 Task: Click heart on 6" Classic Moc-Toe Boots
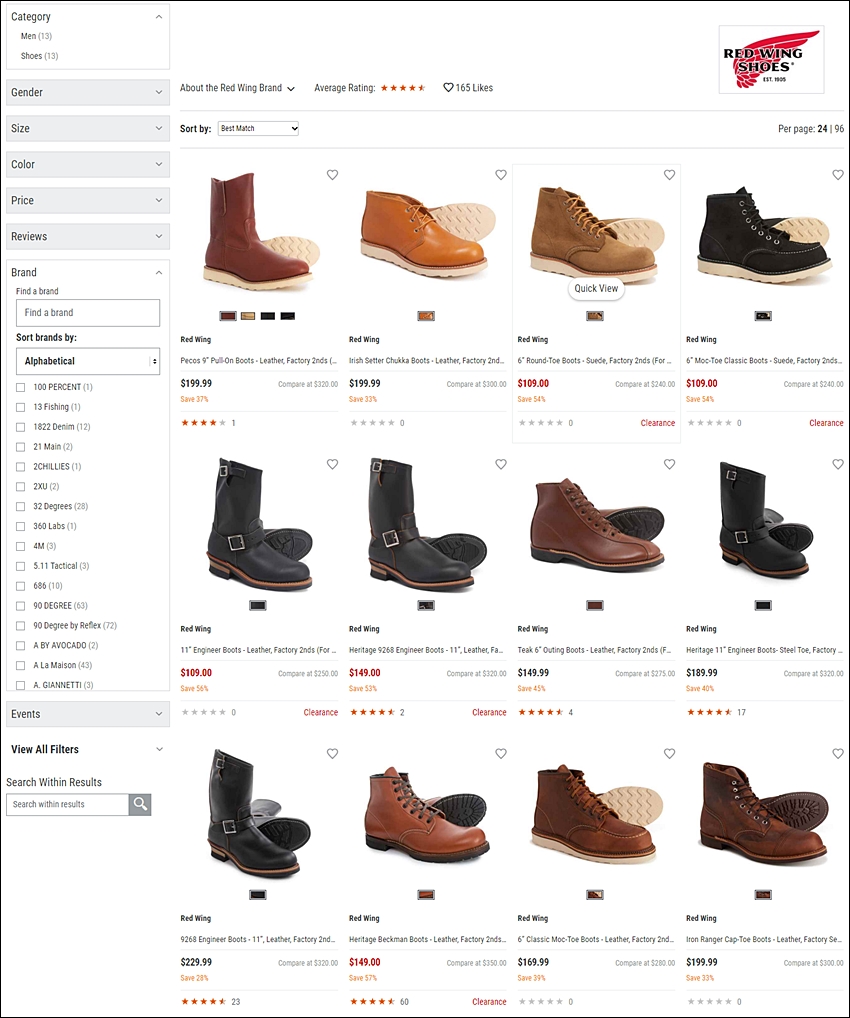tap(669, 754)
